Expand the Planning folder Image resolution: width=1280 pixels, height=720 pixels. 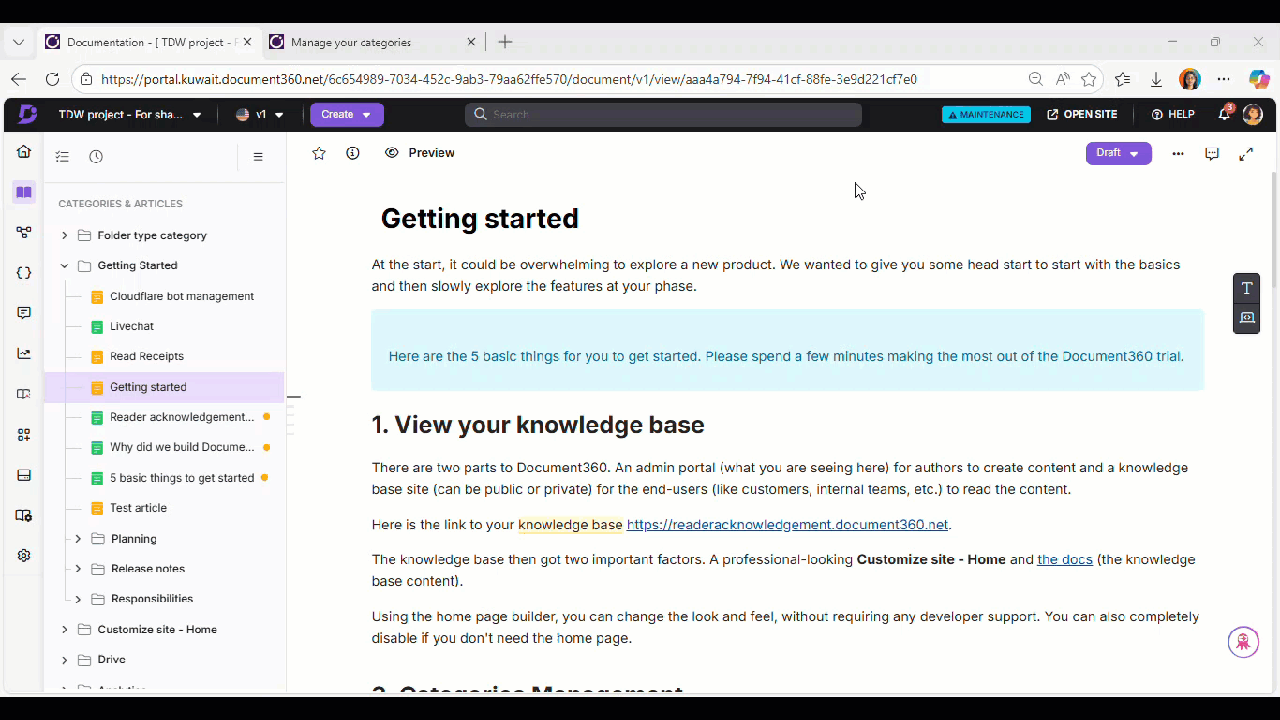click(78, 539)
